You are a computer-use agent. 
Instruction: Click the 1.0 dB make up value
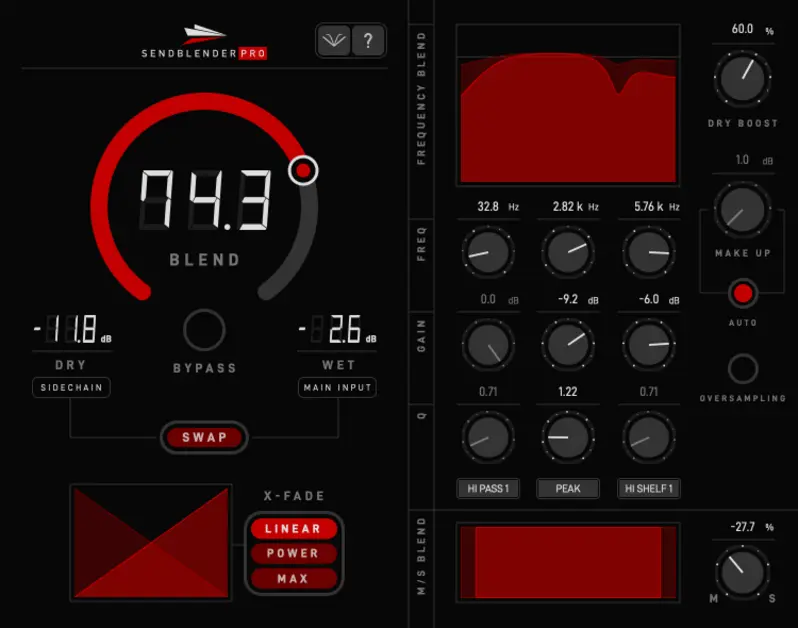click(754, 160)
